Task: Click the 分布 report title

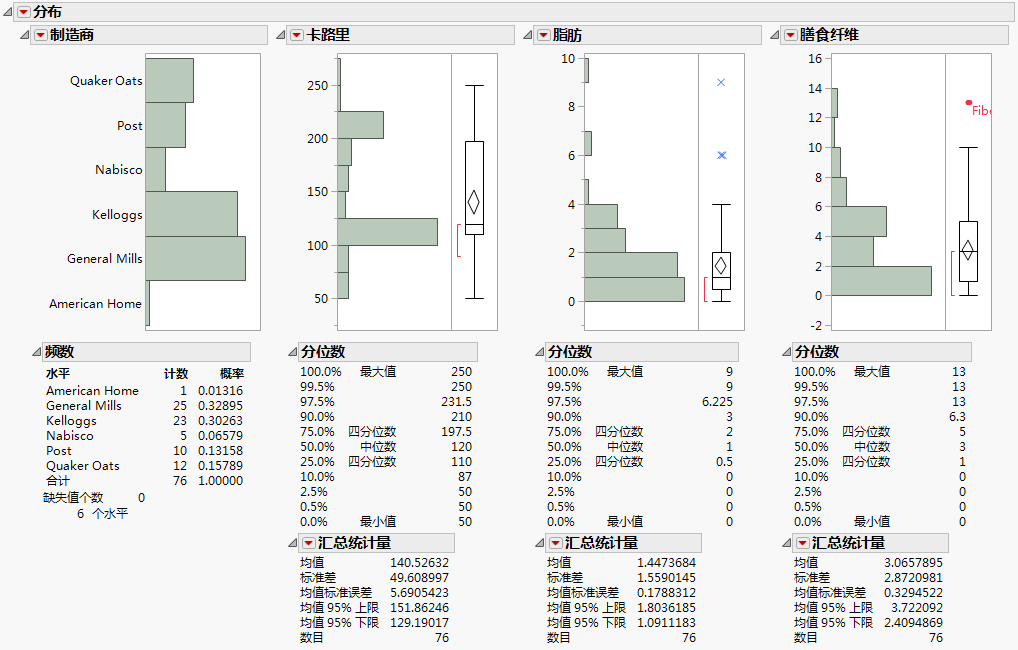Action: coord(47,12)
